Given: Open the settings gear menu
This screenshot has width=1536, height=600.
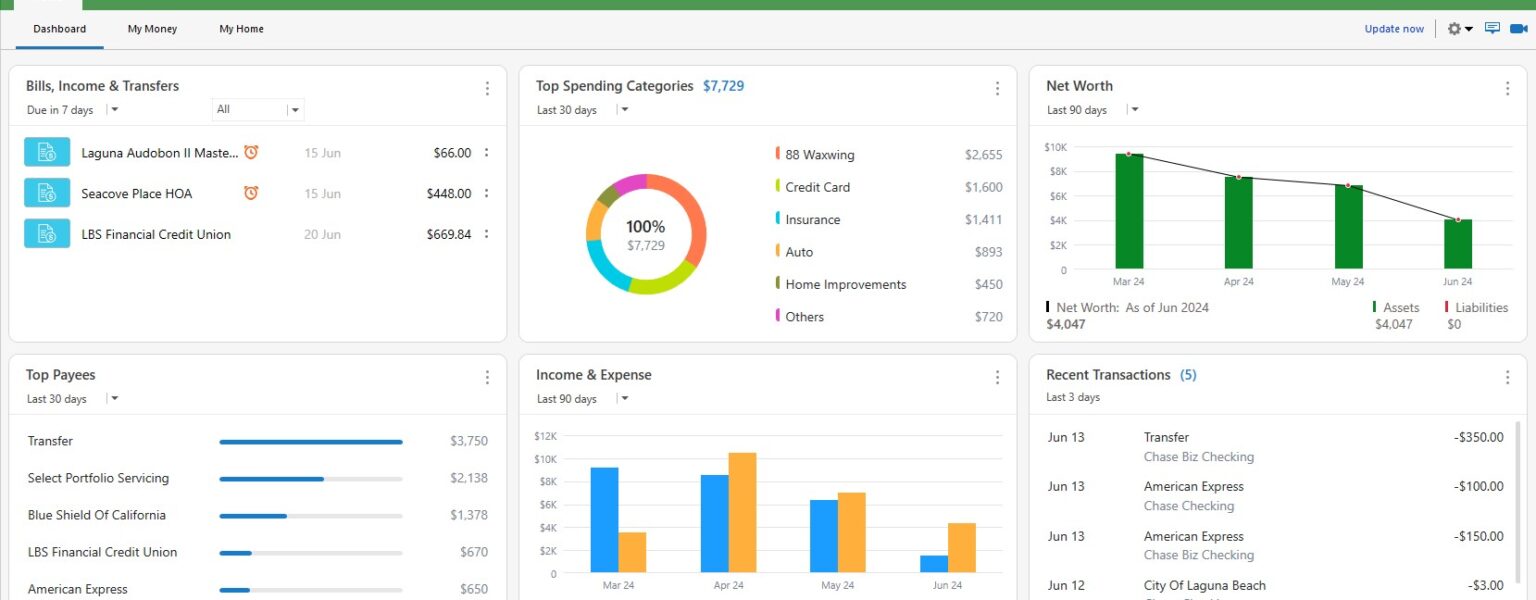Looking at the screenshot, I should [x=1453, y=28].
